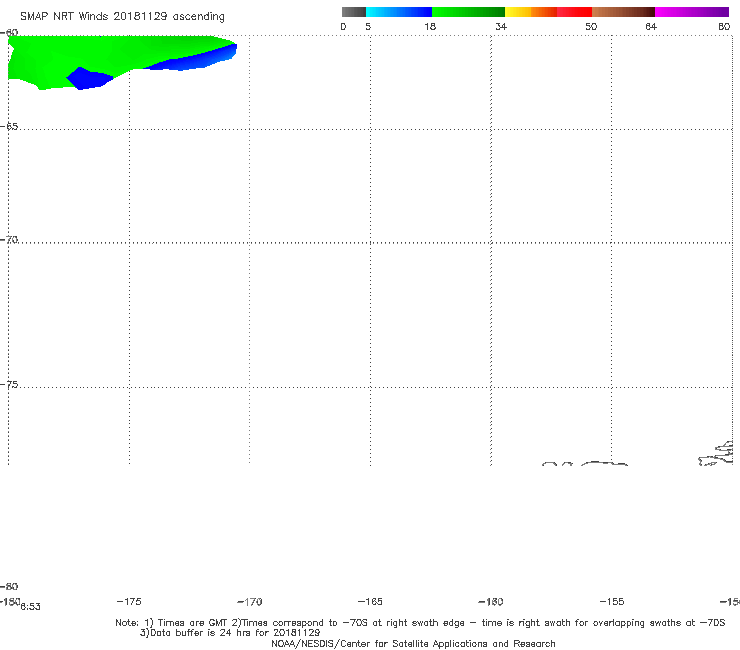Click the color bar label 64
The width and height of the screenshot is (740, 650).
[x=651, y=26]
